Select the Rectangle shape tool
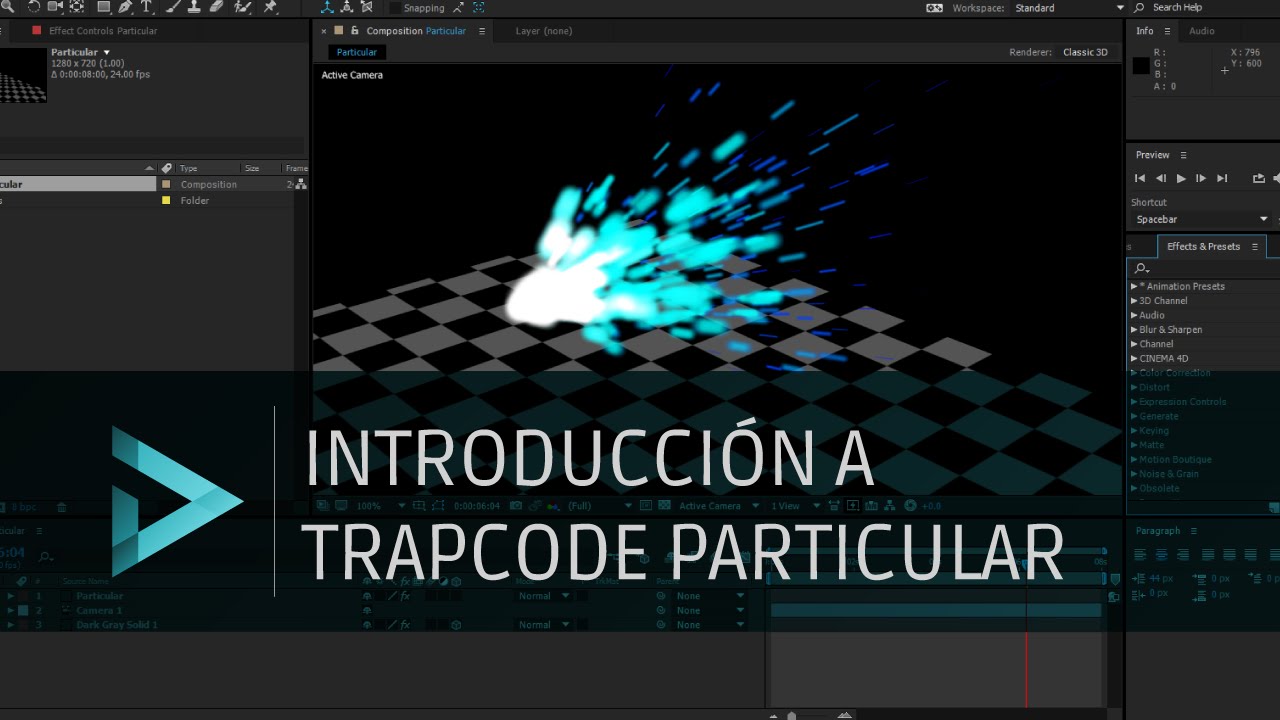 (x=103, y=7)
